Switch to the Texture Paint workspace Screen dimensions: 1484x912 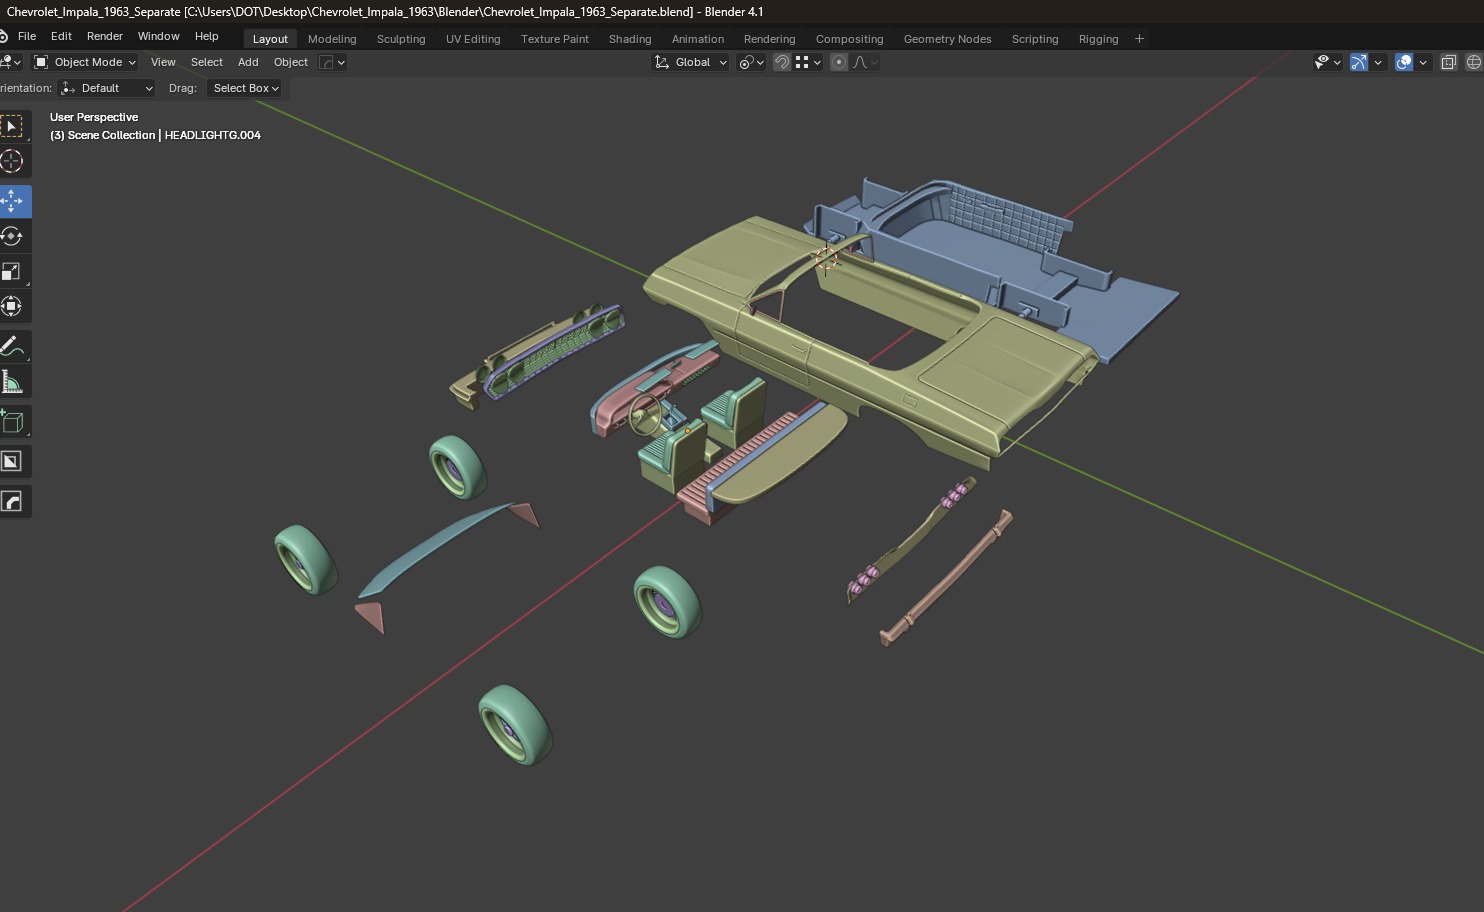555,39
